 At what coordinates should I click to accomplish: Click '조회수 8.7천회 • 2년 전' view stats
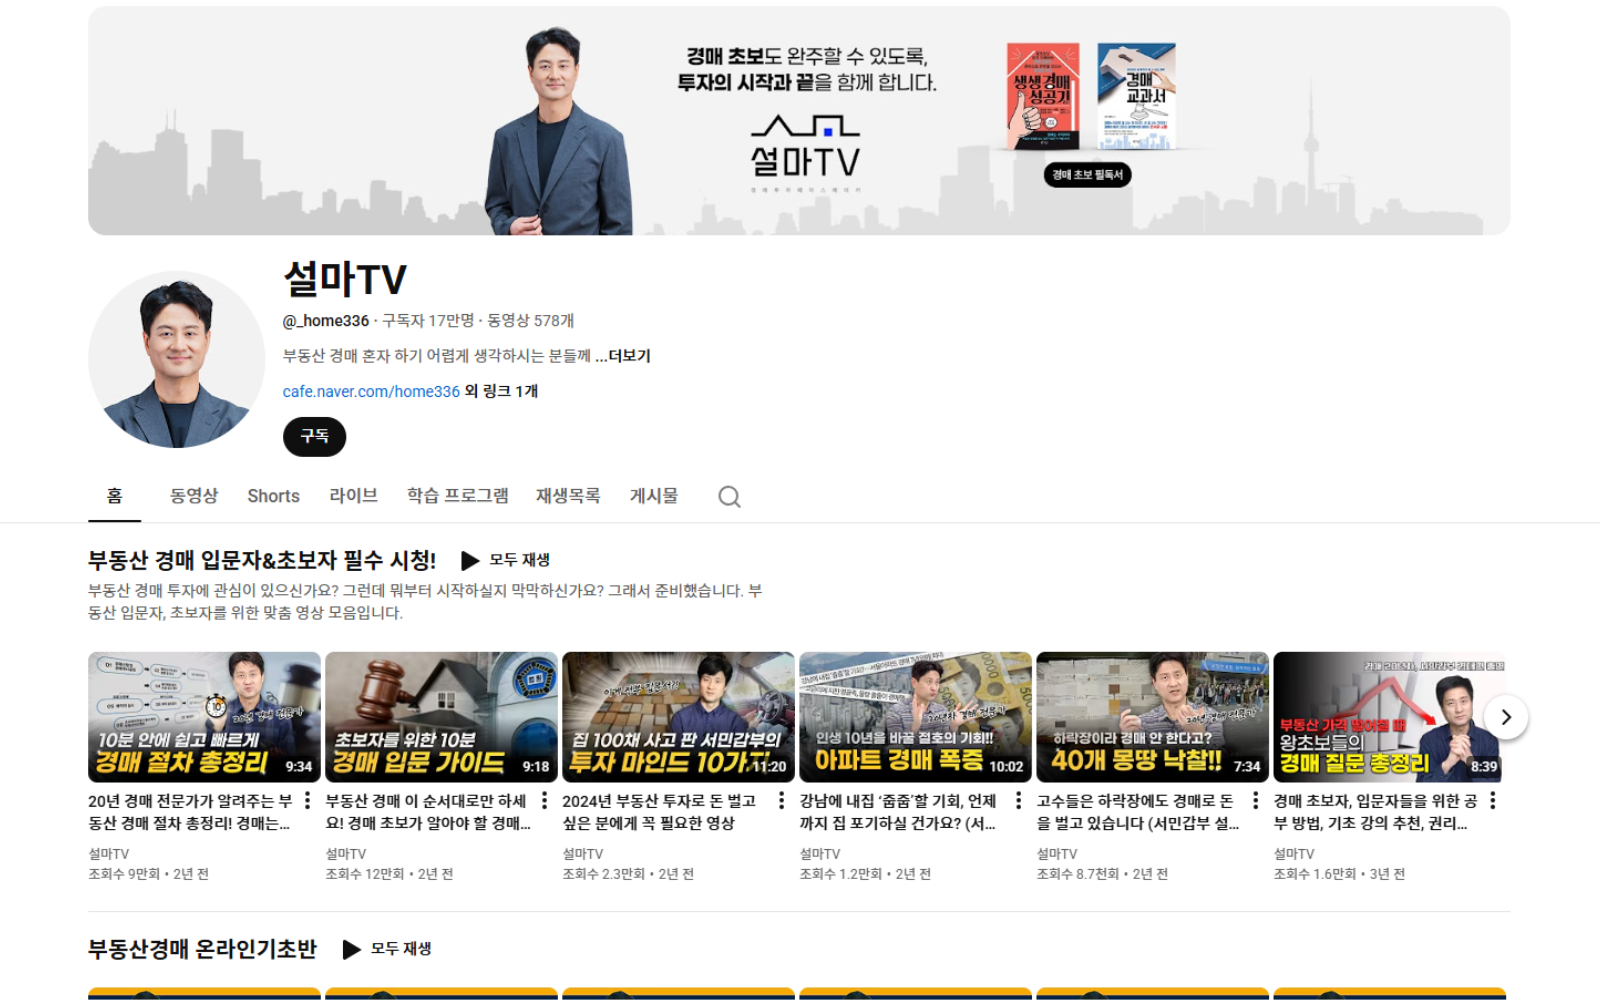click(1102, 874)
